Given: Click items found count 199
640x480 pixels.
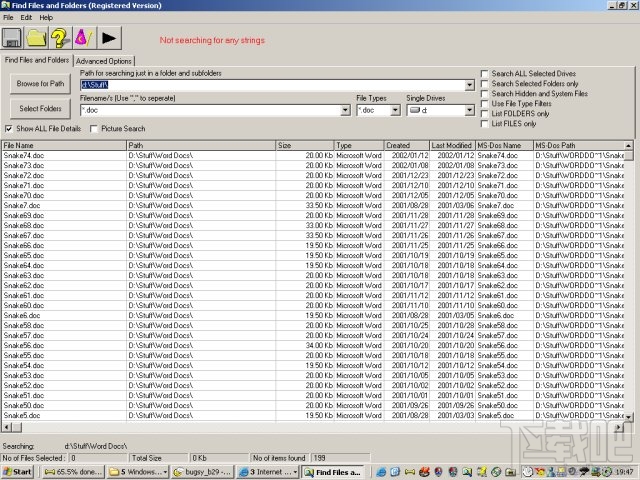Looking at the screenshot, I should (x=340, y=458).
